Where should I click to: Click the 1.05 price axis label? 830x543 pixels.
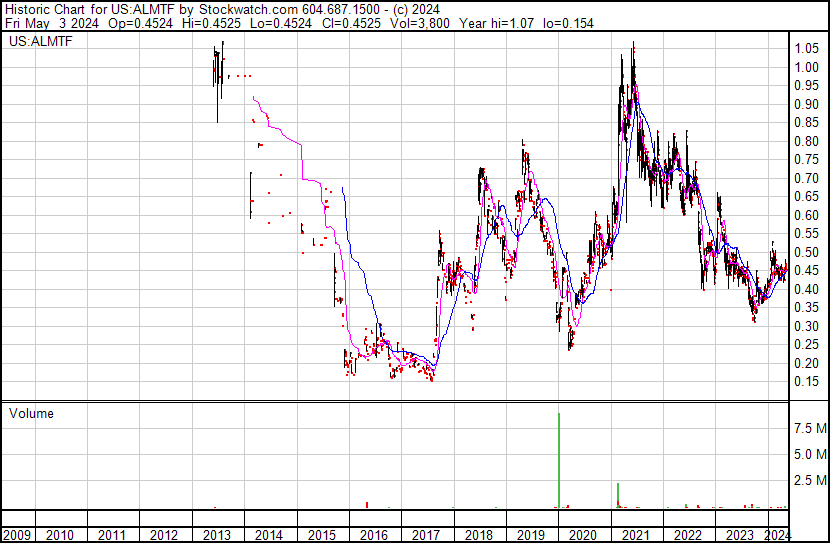806,49
